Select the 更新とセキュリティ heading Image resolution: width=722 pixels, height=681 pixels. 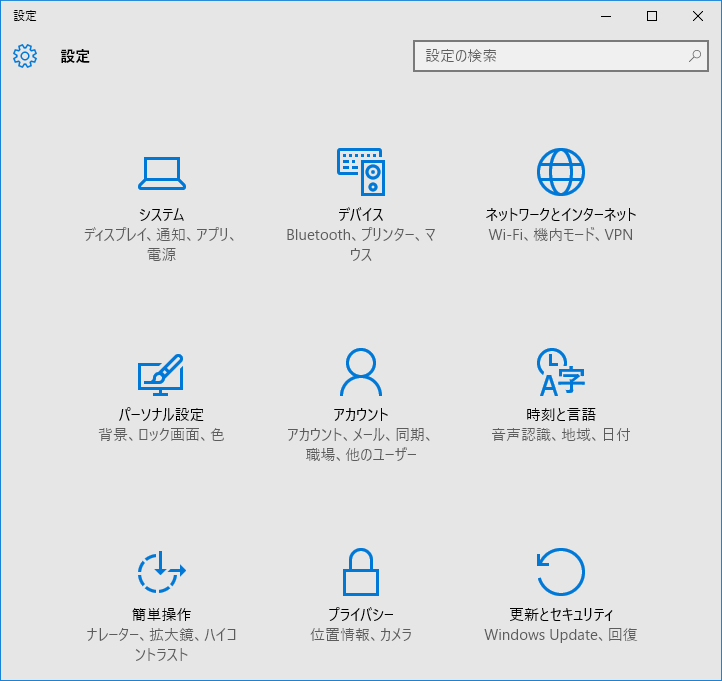[560, 614]
